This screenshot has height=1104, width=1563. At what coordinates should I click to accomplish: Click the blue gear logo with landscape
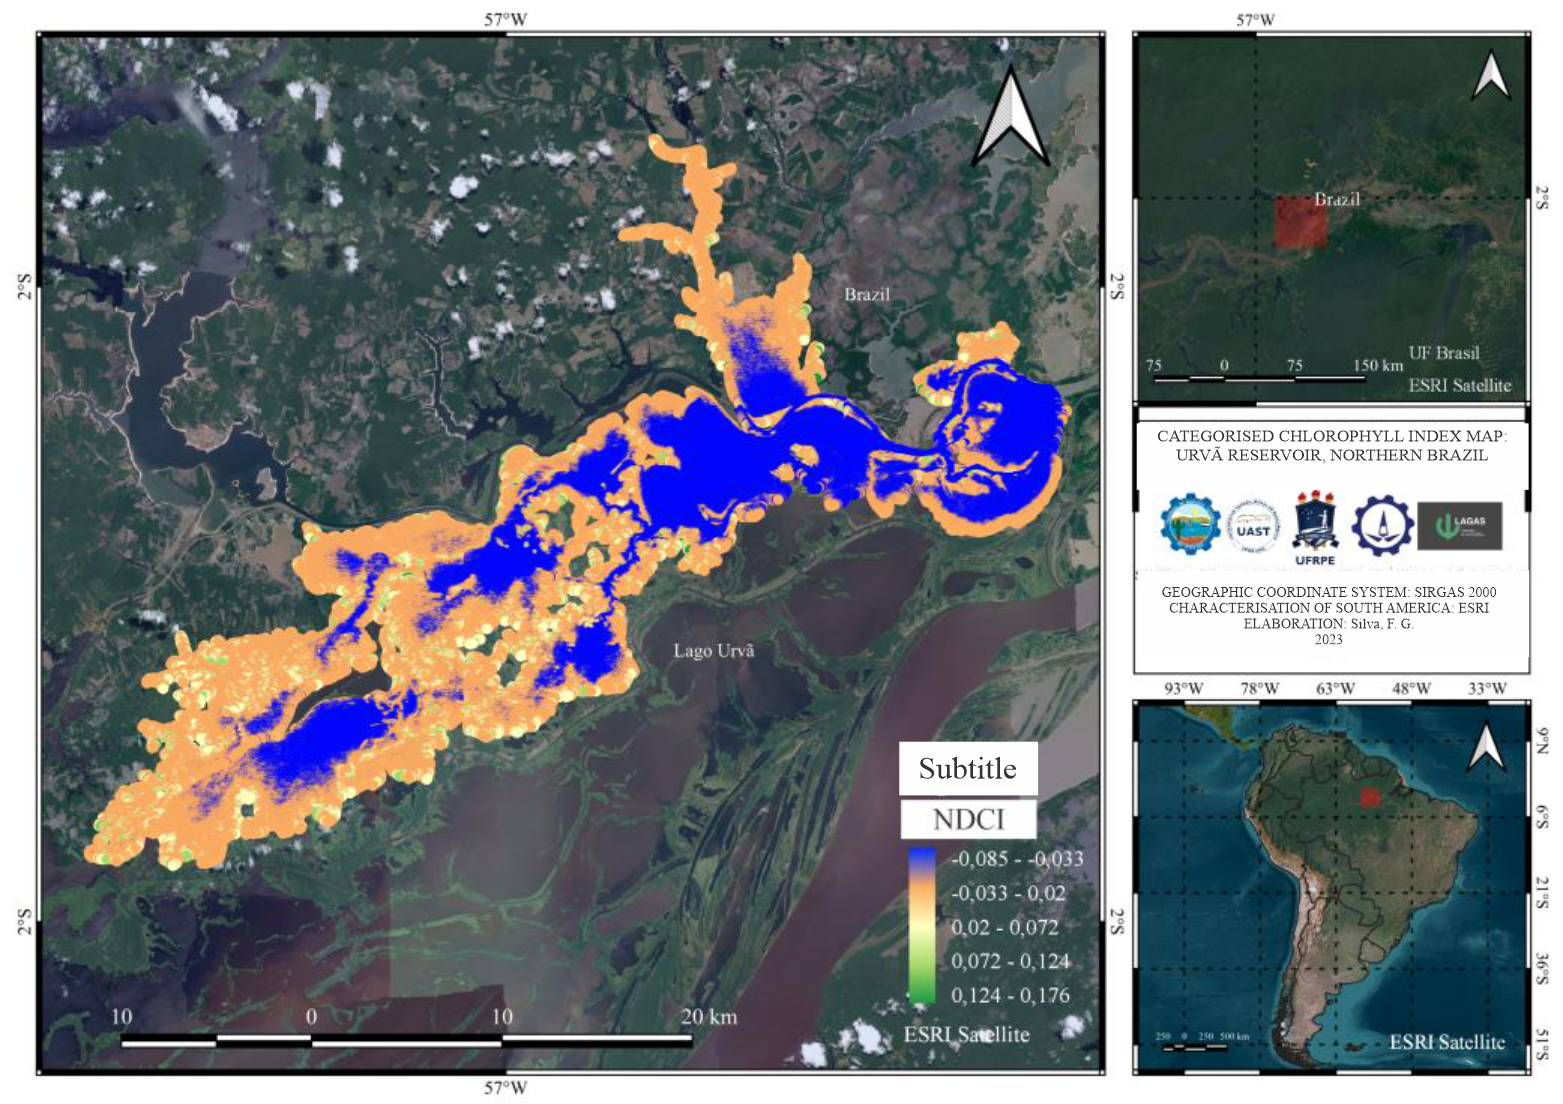click(1190, 523)
